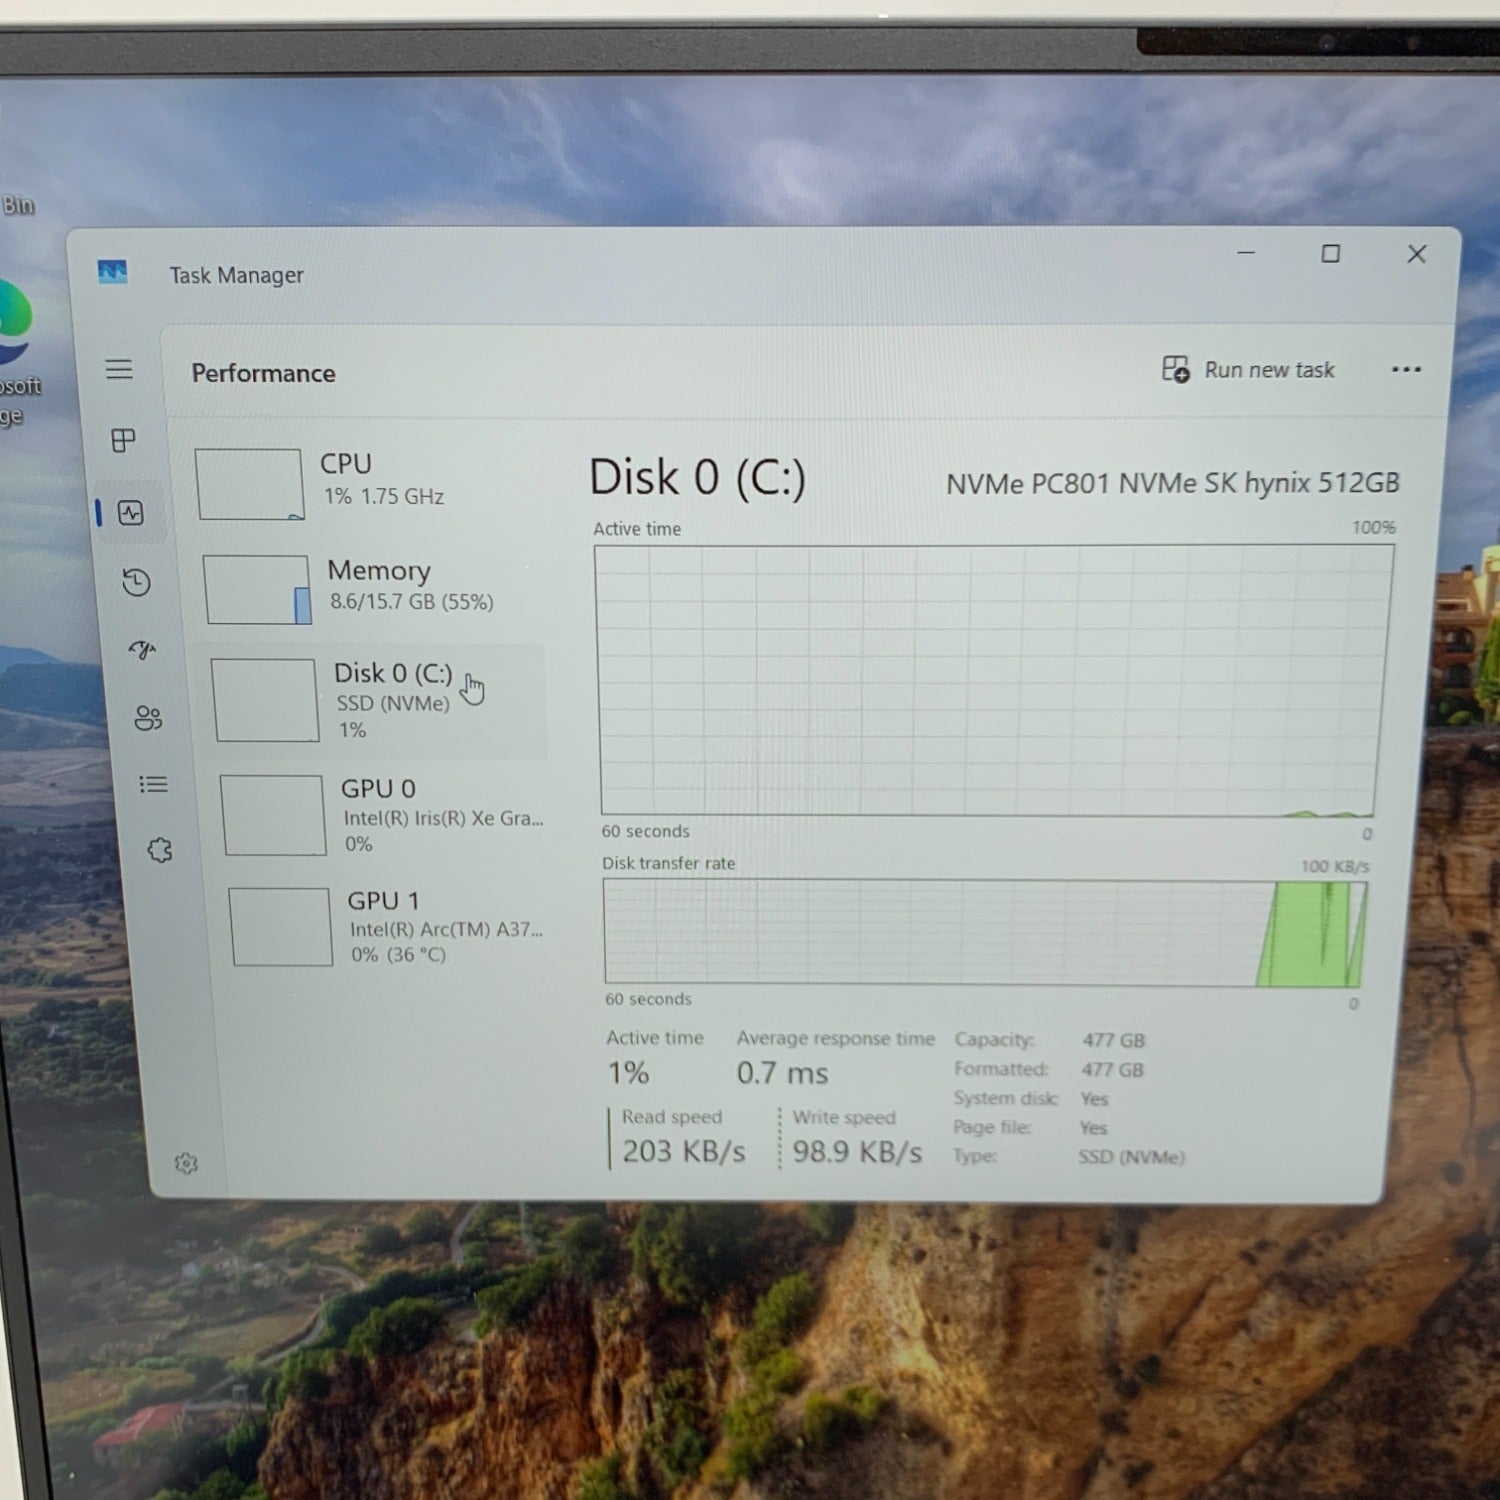Select GPU 0 Intel Iris Xe item
The image size is (1500, 1500).
(382, 815)
